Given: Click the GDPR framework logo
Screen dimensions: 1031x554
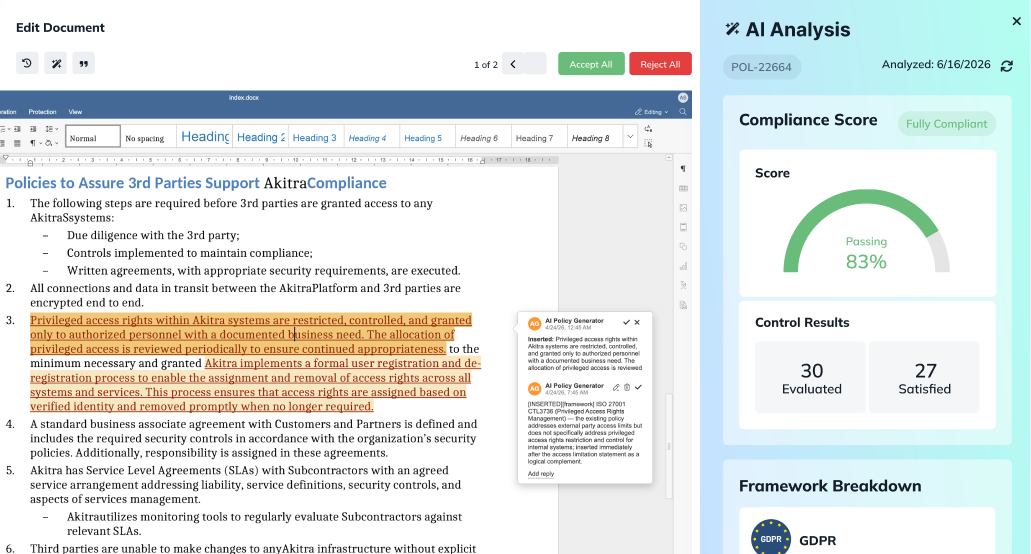Looking at the screenshot, I should click(x=771, y=538).
